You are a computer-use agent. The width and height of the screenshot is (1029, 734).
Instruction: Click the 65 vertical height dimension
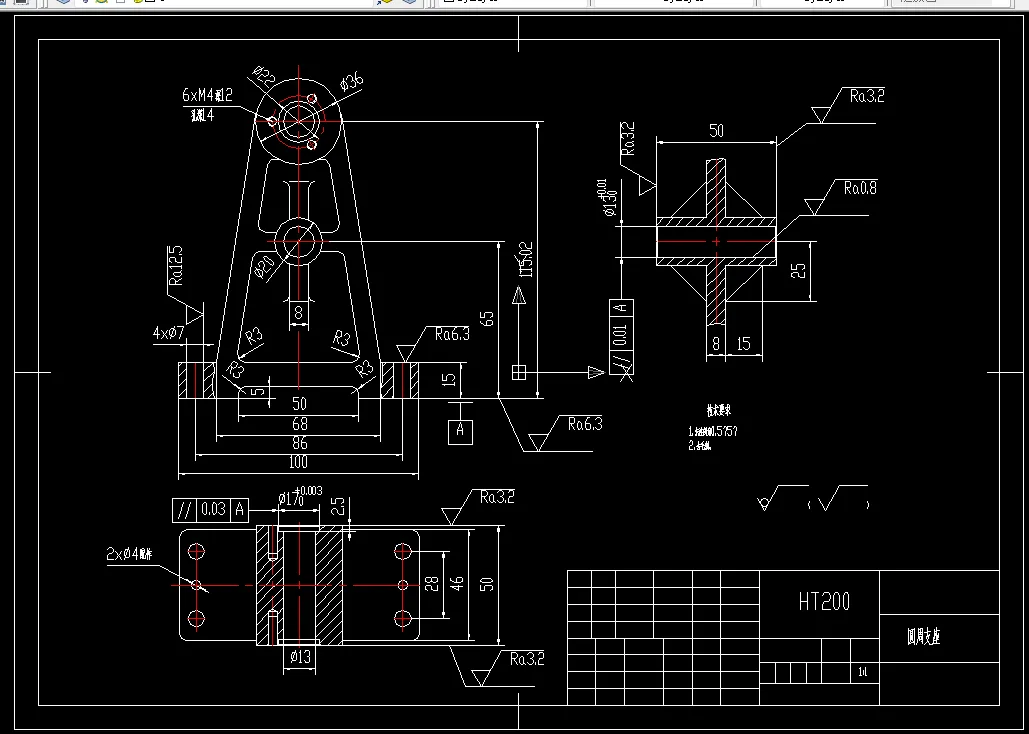[487, 318]
